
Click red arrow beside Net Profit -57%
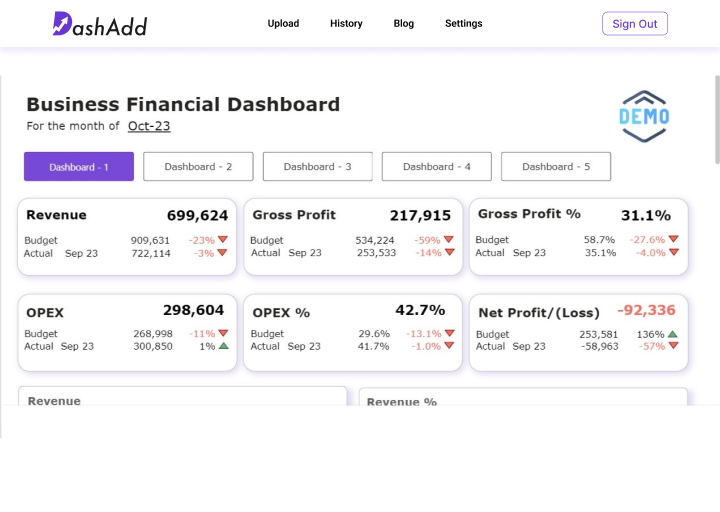pos(673,346)
